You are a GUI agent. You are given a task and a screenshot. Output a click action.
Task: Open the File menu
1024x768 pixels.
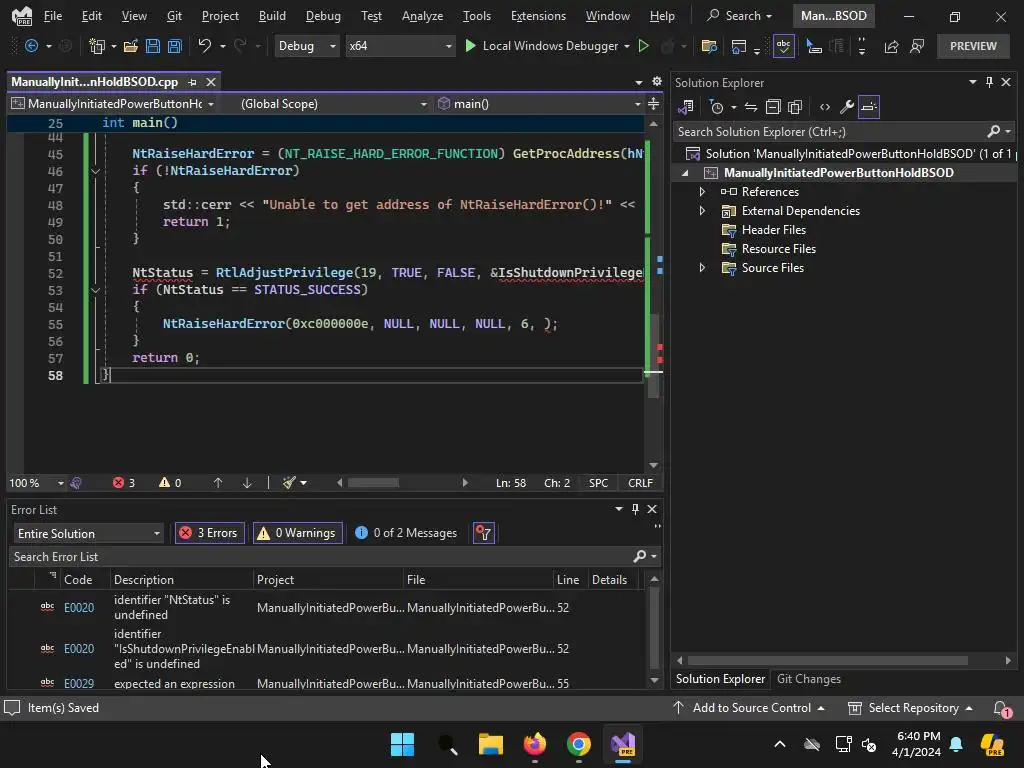tap(53, 16)
